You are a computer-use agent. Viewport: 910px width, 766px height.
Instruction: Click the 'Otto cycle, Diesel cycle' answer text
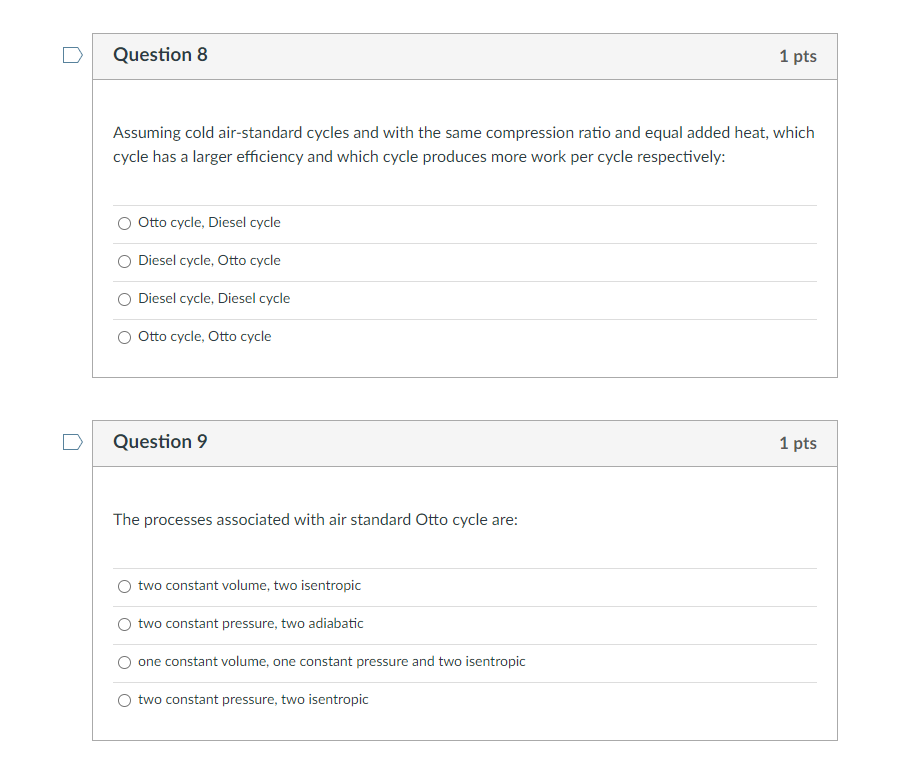209,223
